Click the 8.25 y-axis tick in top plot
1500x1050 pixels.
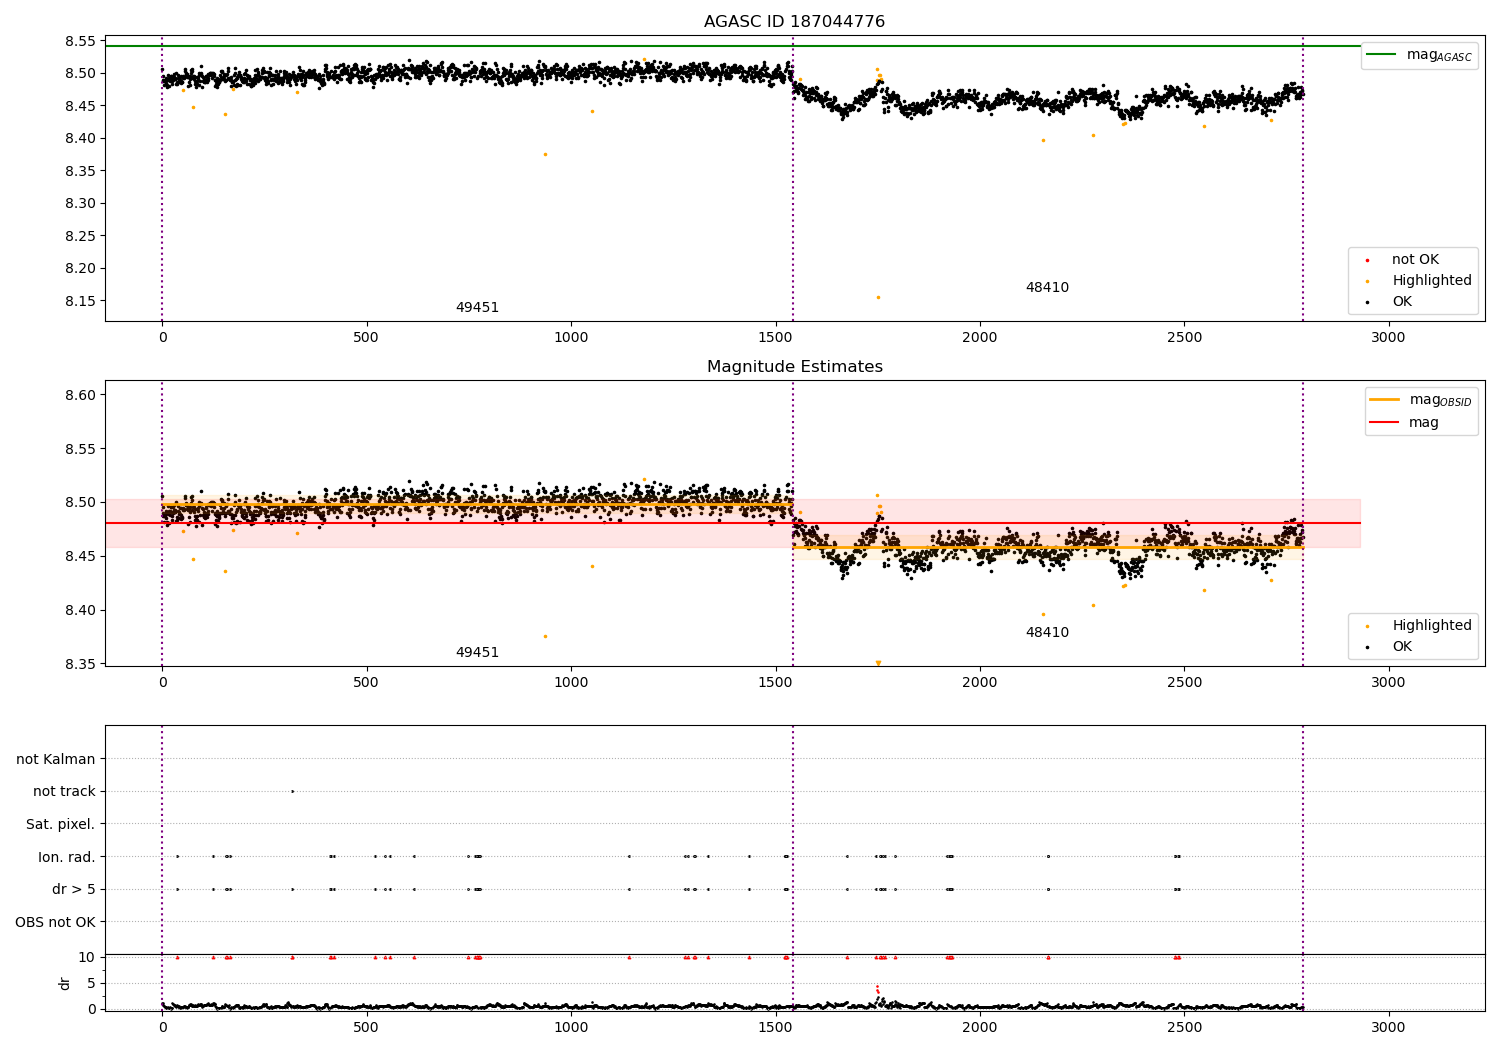click(x=81, y=236)
